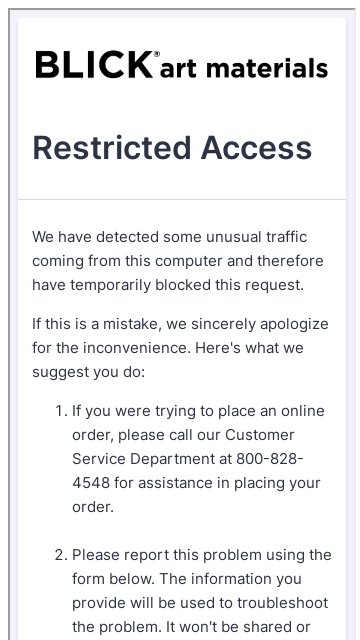This screenshot has height=640, width=360.
Task: Click the registered trademark symbol beside BLICK
Action: click(157, 54)
